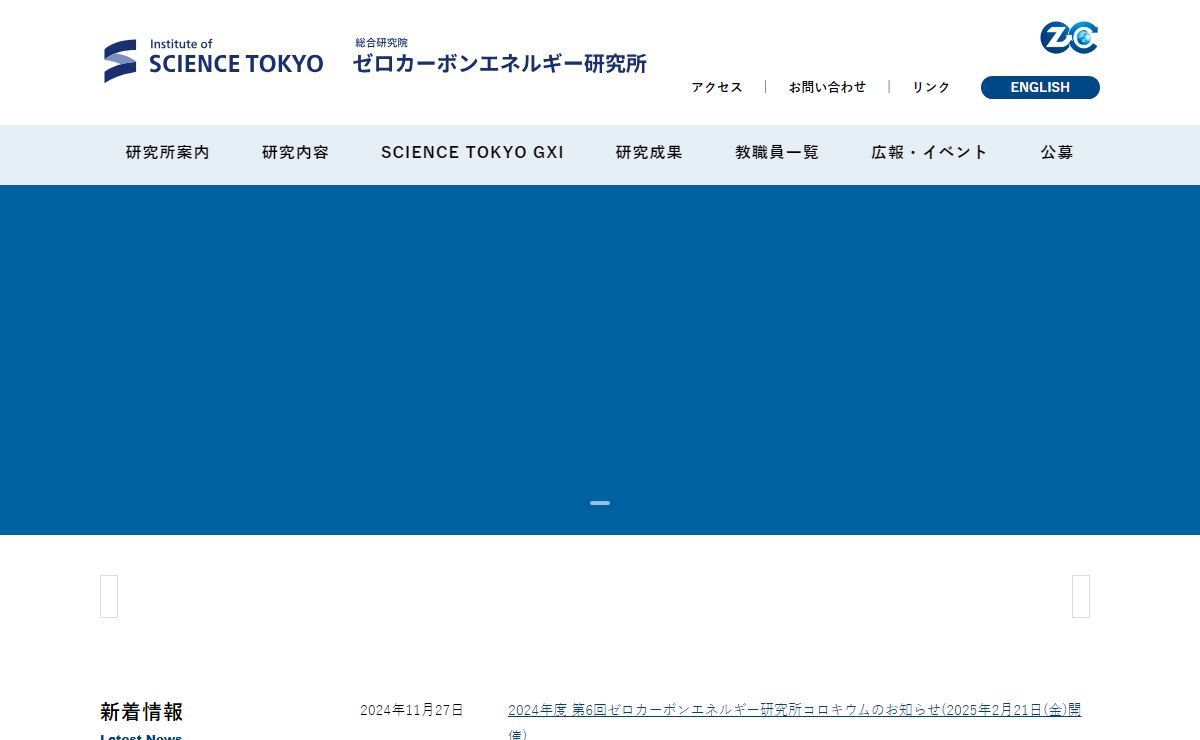The width and height of the screenshot is (1200, 740).
Task: Go to お問い合わせ contact page
Action: (x=827, y=87)
